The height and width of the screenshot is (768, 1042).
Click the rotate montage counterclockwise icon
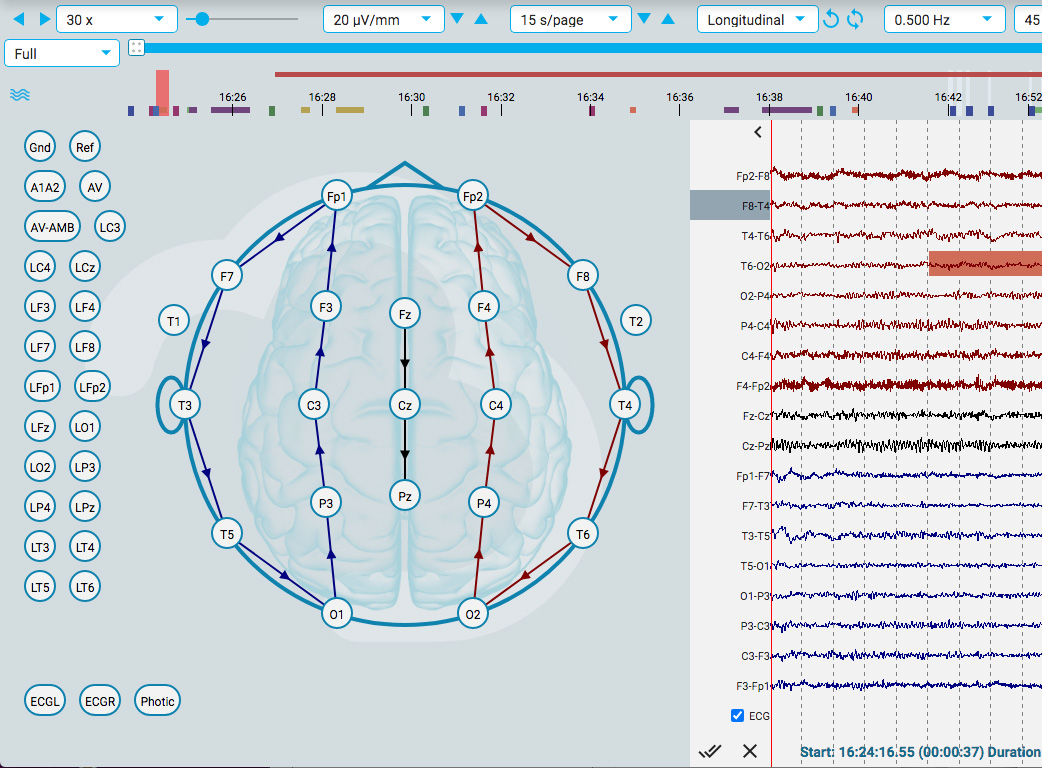pos(831,19)
